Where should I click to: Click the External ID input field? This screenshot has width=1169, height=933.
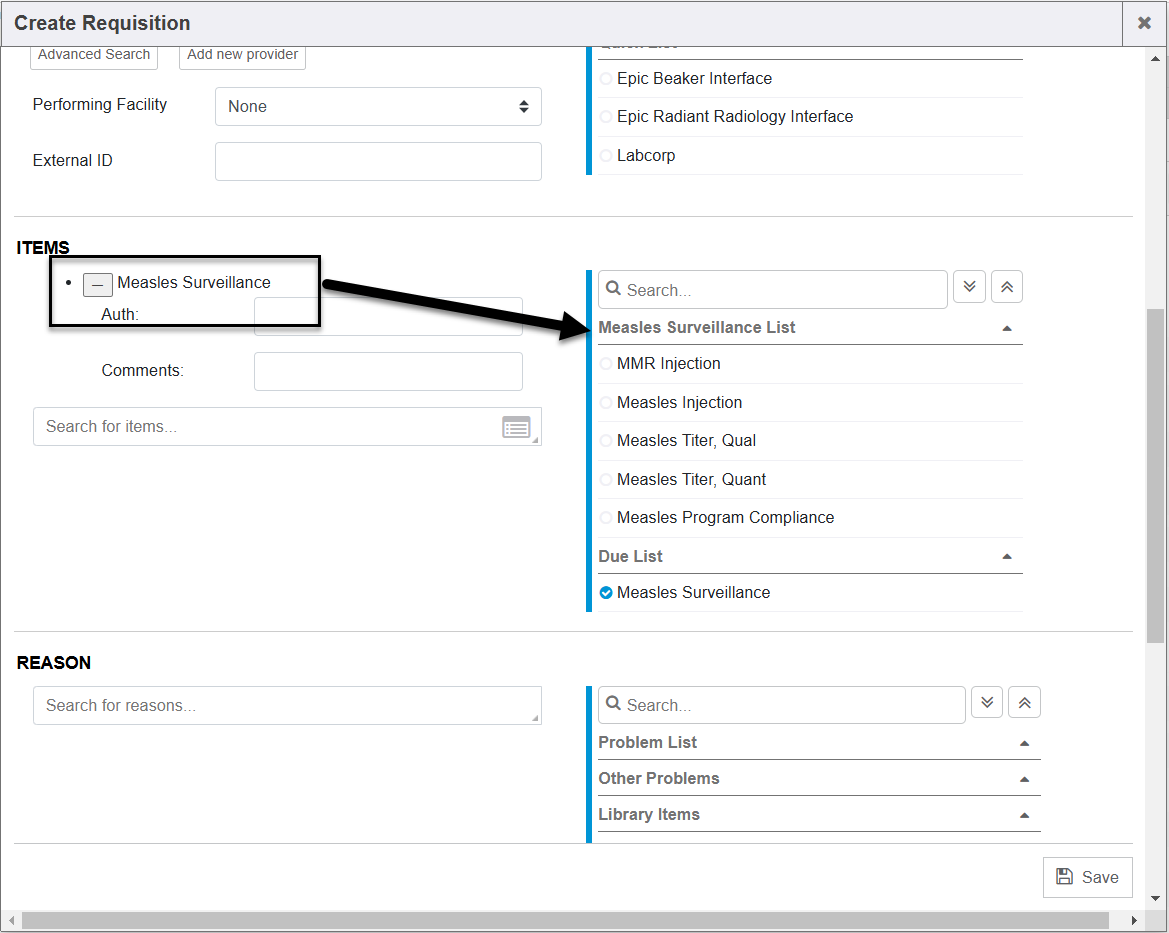tap(378, 161)
